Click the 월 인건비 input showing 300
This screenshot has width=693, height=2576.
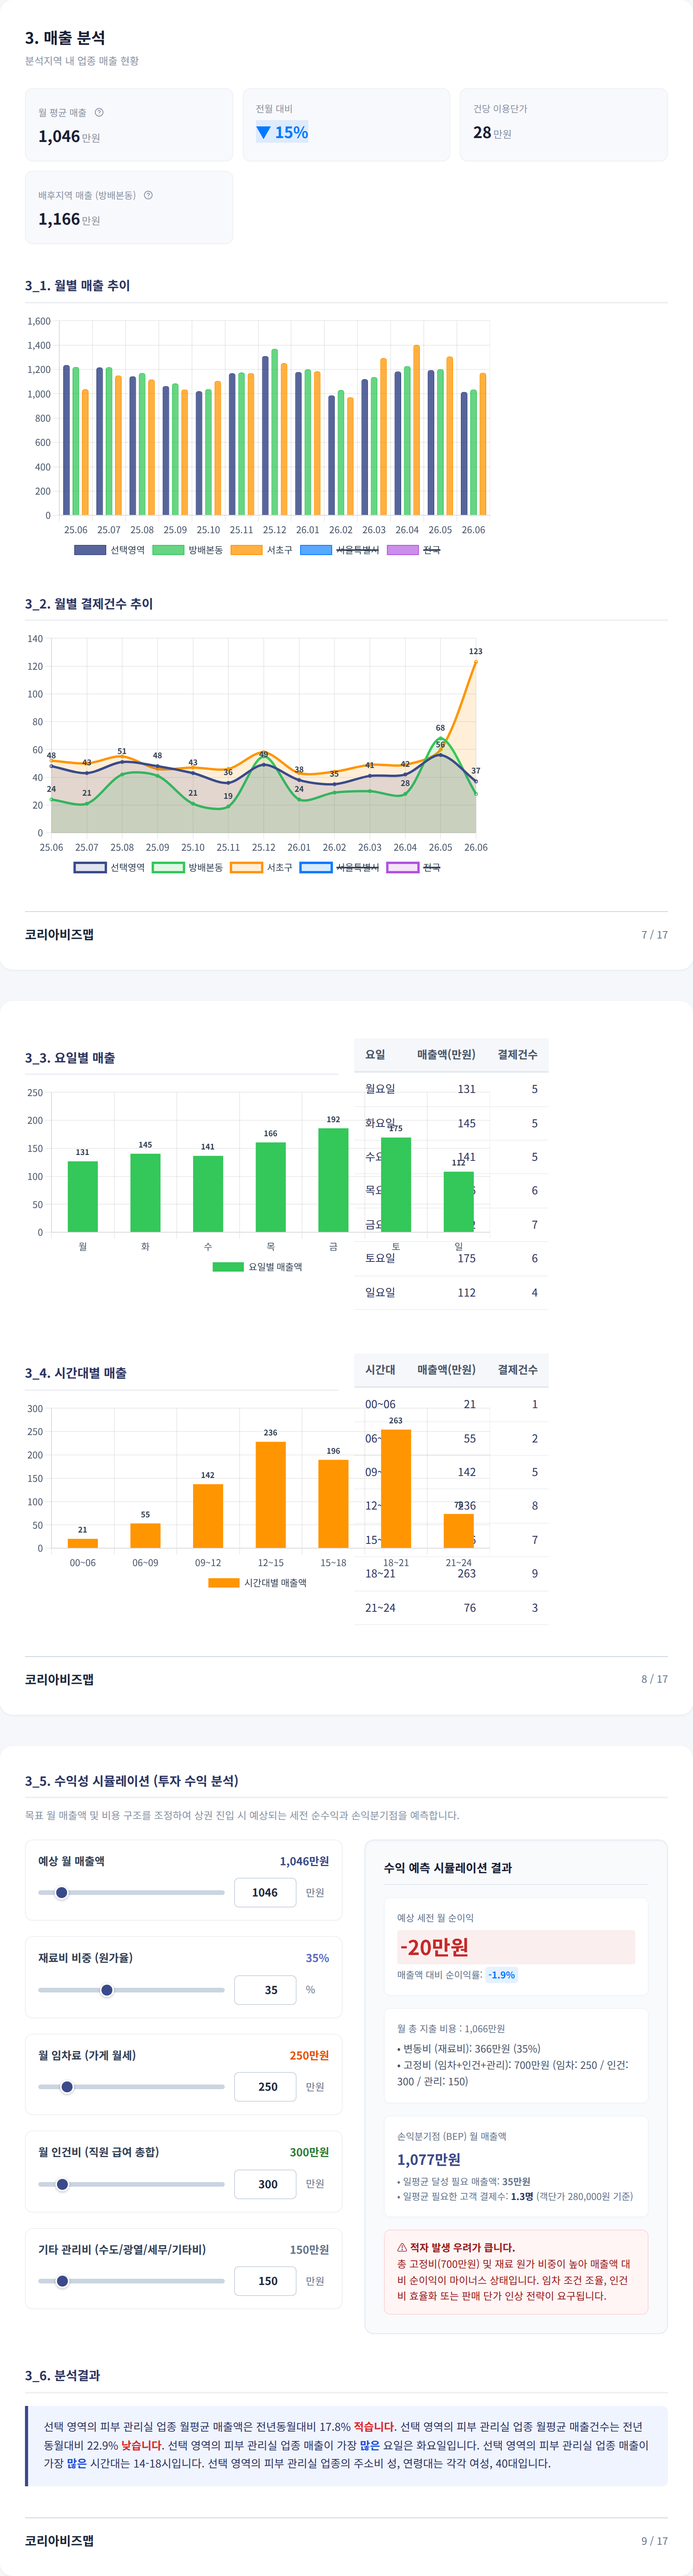265,2184
